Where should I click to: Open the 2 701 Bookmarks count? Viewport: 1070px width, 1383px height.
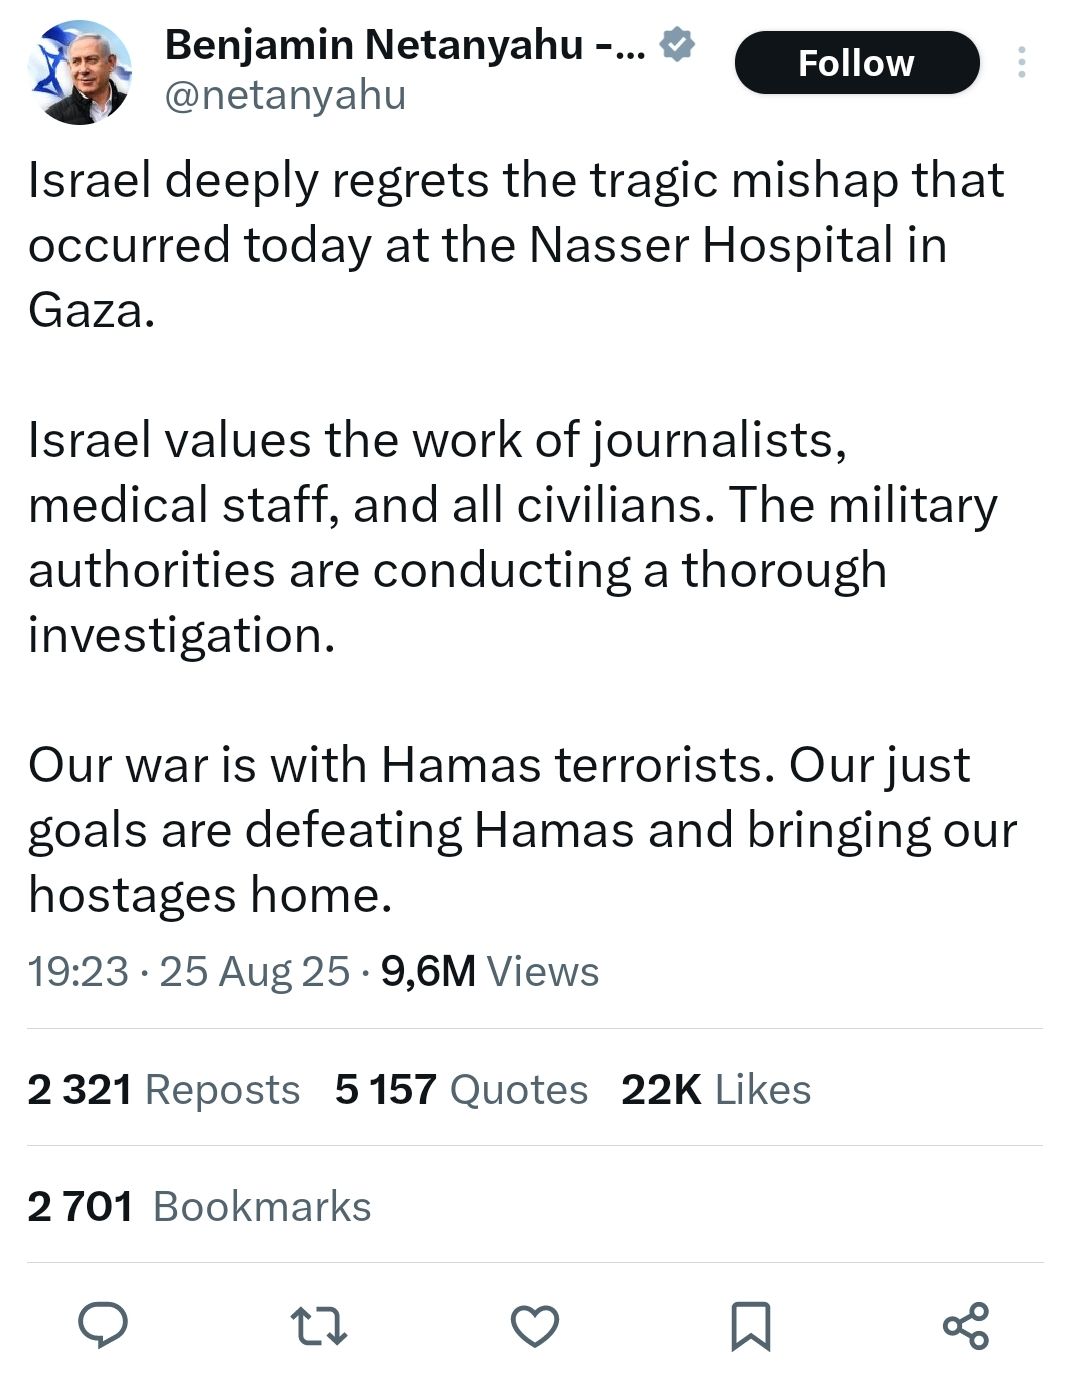(199, 1206)
